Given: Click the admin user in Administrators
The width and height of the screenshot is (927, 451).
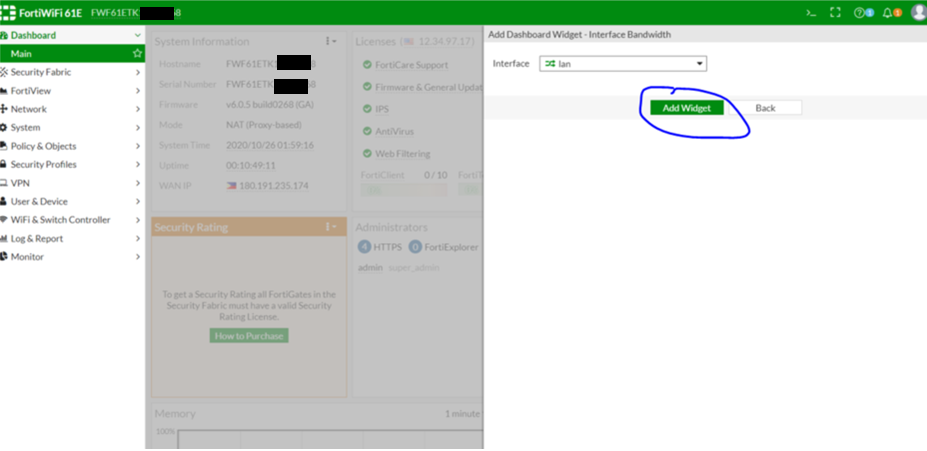Looking at the screenshot, I should [371, 268].
